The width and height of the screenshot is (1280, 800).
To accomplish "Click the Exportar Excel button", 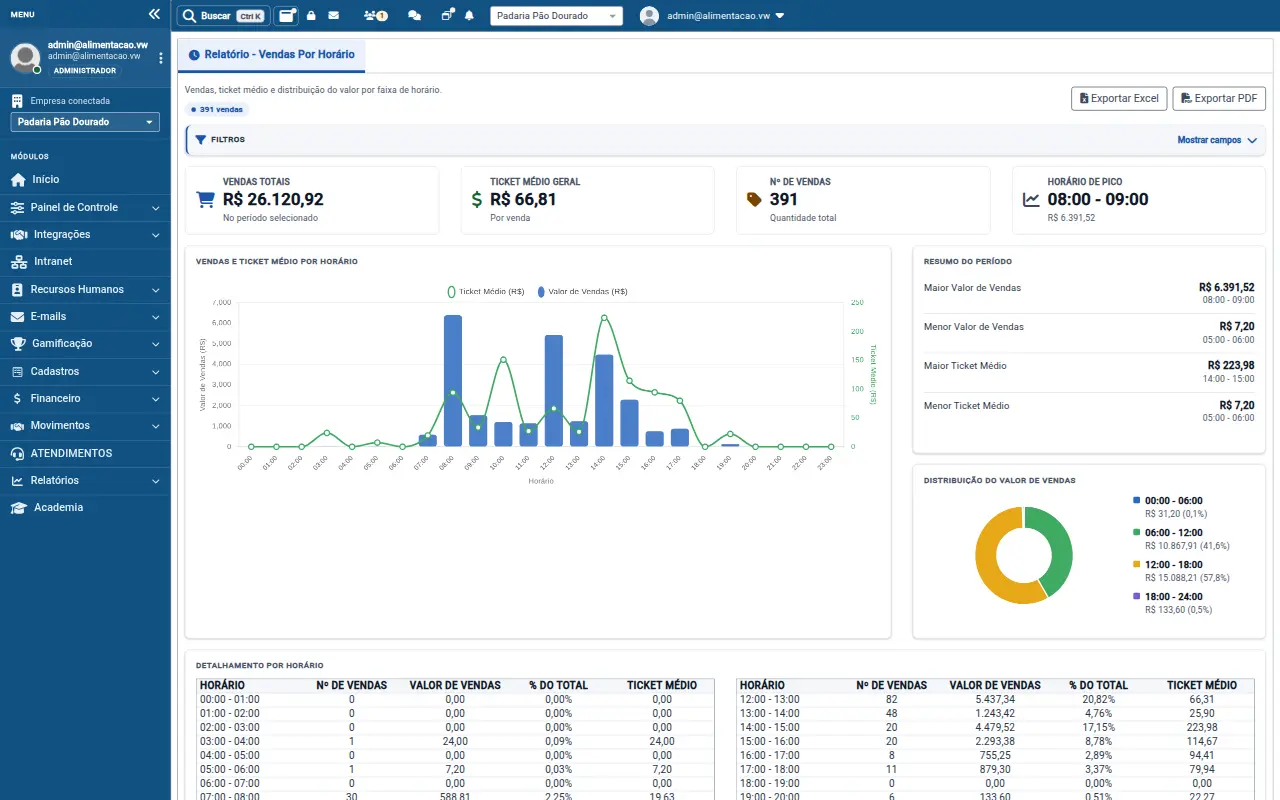I will (1119, 98).
